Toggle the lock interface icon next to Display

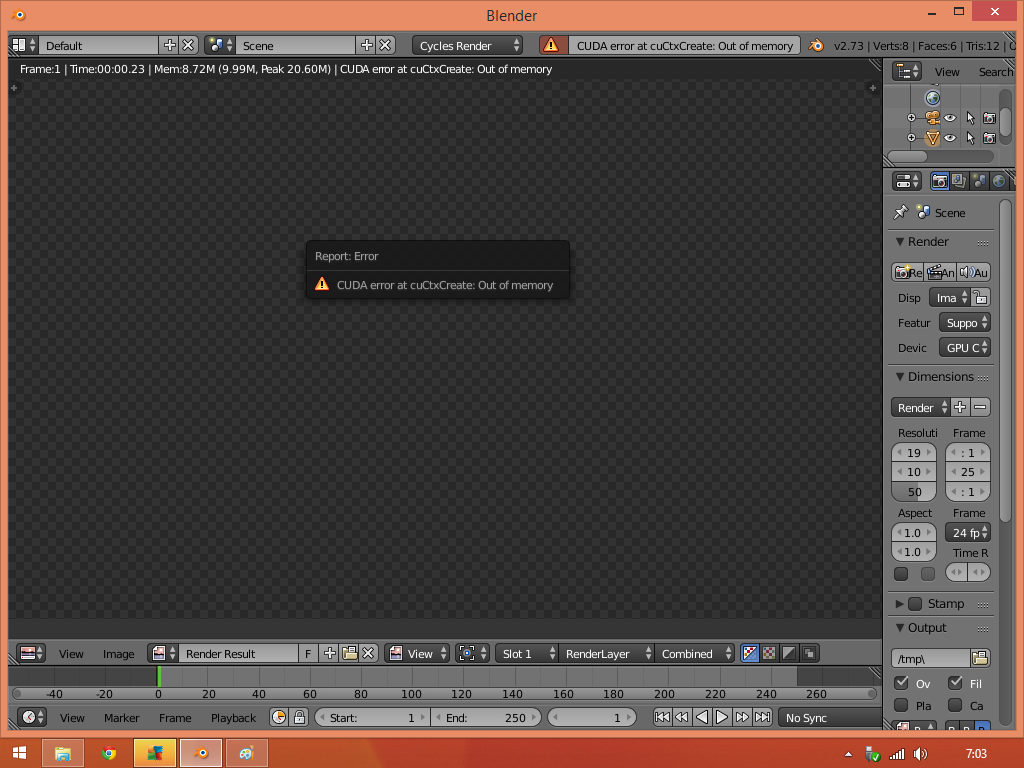click(980, 298)
